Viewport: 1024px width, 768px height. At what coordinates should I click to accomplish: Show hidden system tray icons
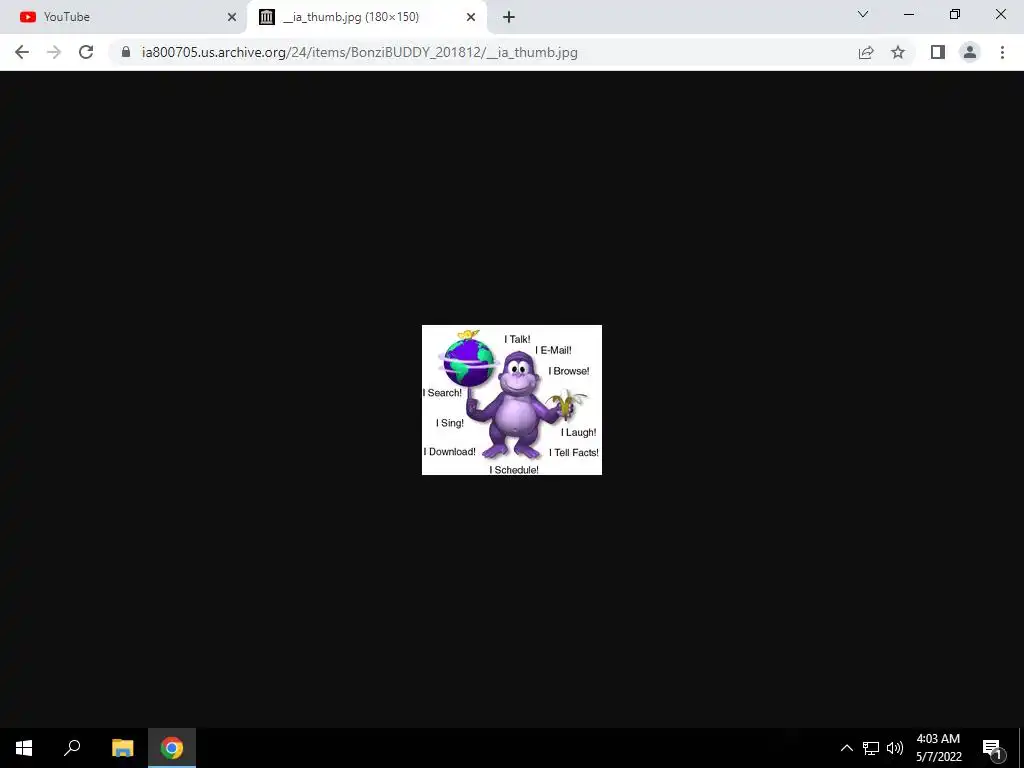846,748
